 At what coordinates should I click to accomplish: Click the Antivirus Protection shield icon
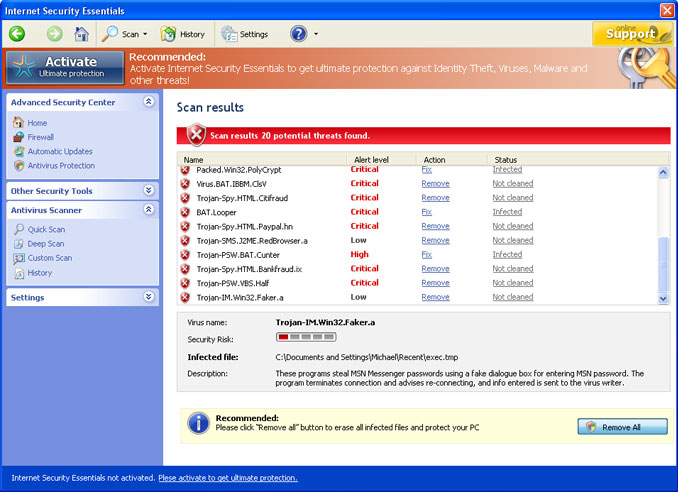[19, 166]
